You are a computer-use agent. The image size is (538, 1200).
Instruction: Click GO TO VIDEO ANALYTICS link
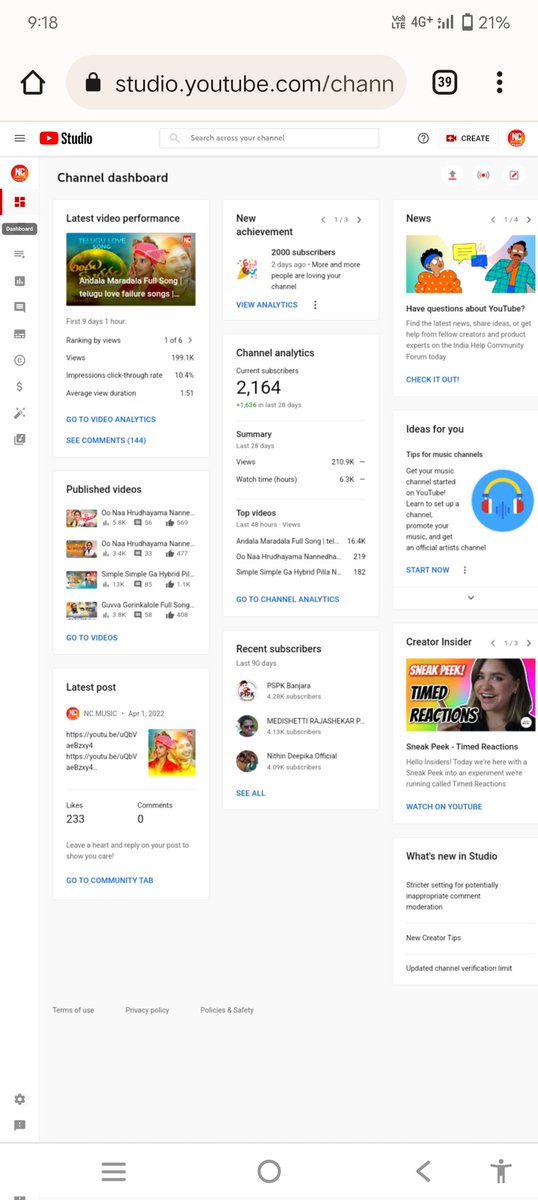[x=111, y=420]
